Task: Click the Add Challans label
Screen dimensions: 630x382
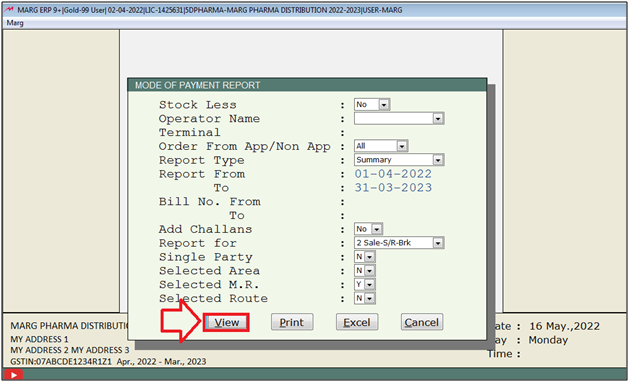Action: pos(205,229)
